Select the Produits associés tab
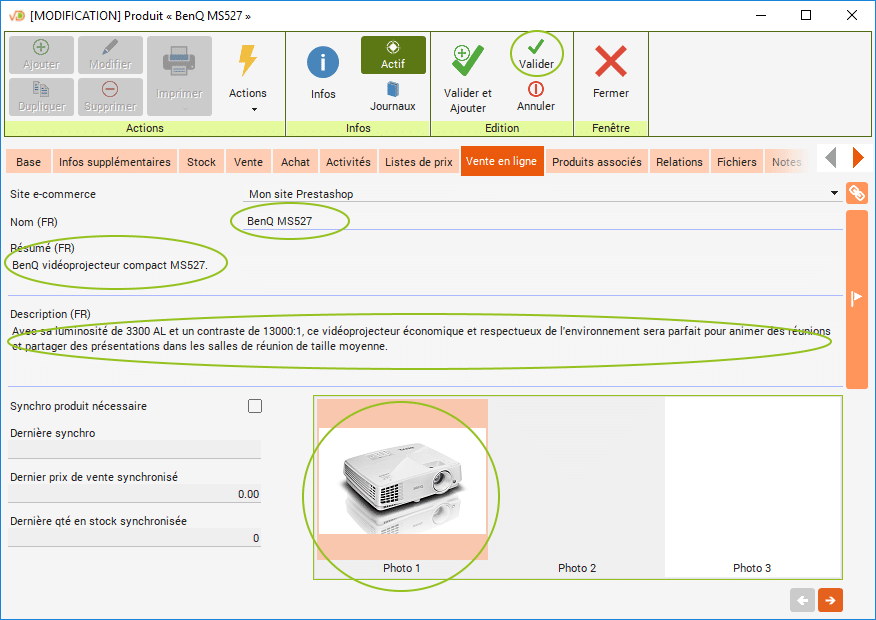Screen dimensions: 876x620 point(596,162)
